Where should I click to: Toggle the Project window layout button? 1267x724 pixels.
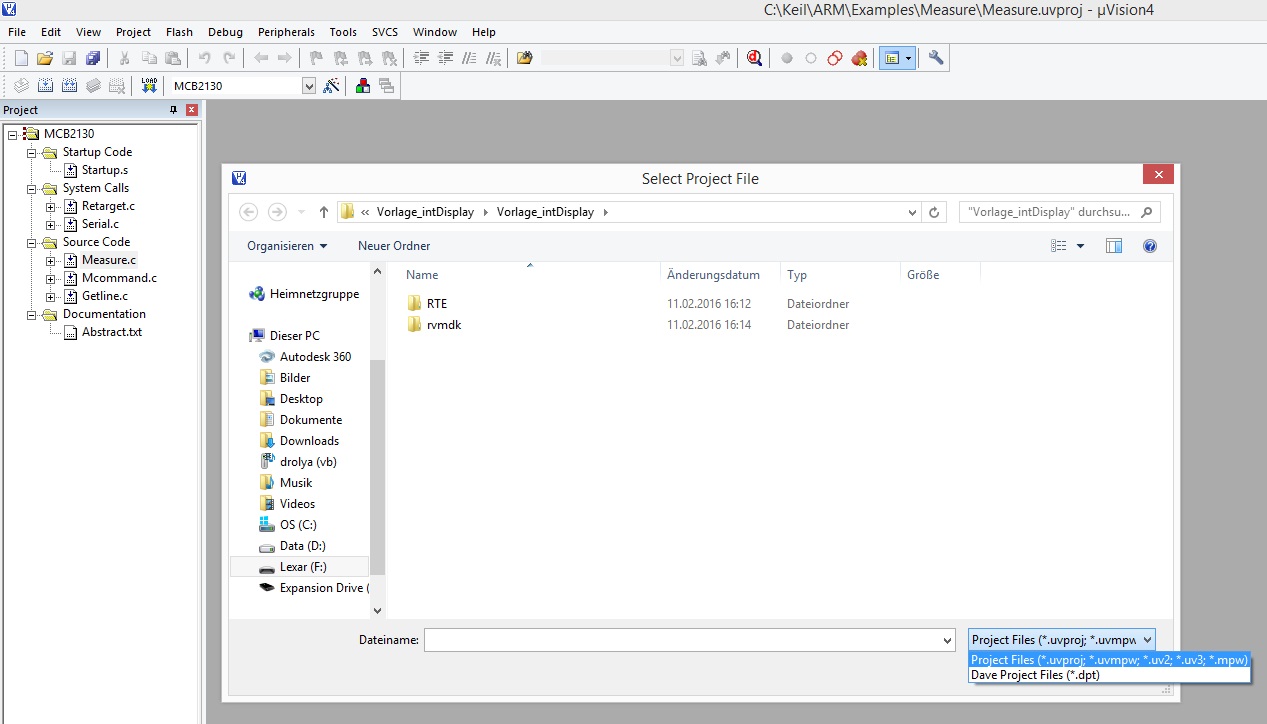click(x=891, y=58)
